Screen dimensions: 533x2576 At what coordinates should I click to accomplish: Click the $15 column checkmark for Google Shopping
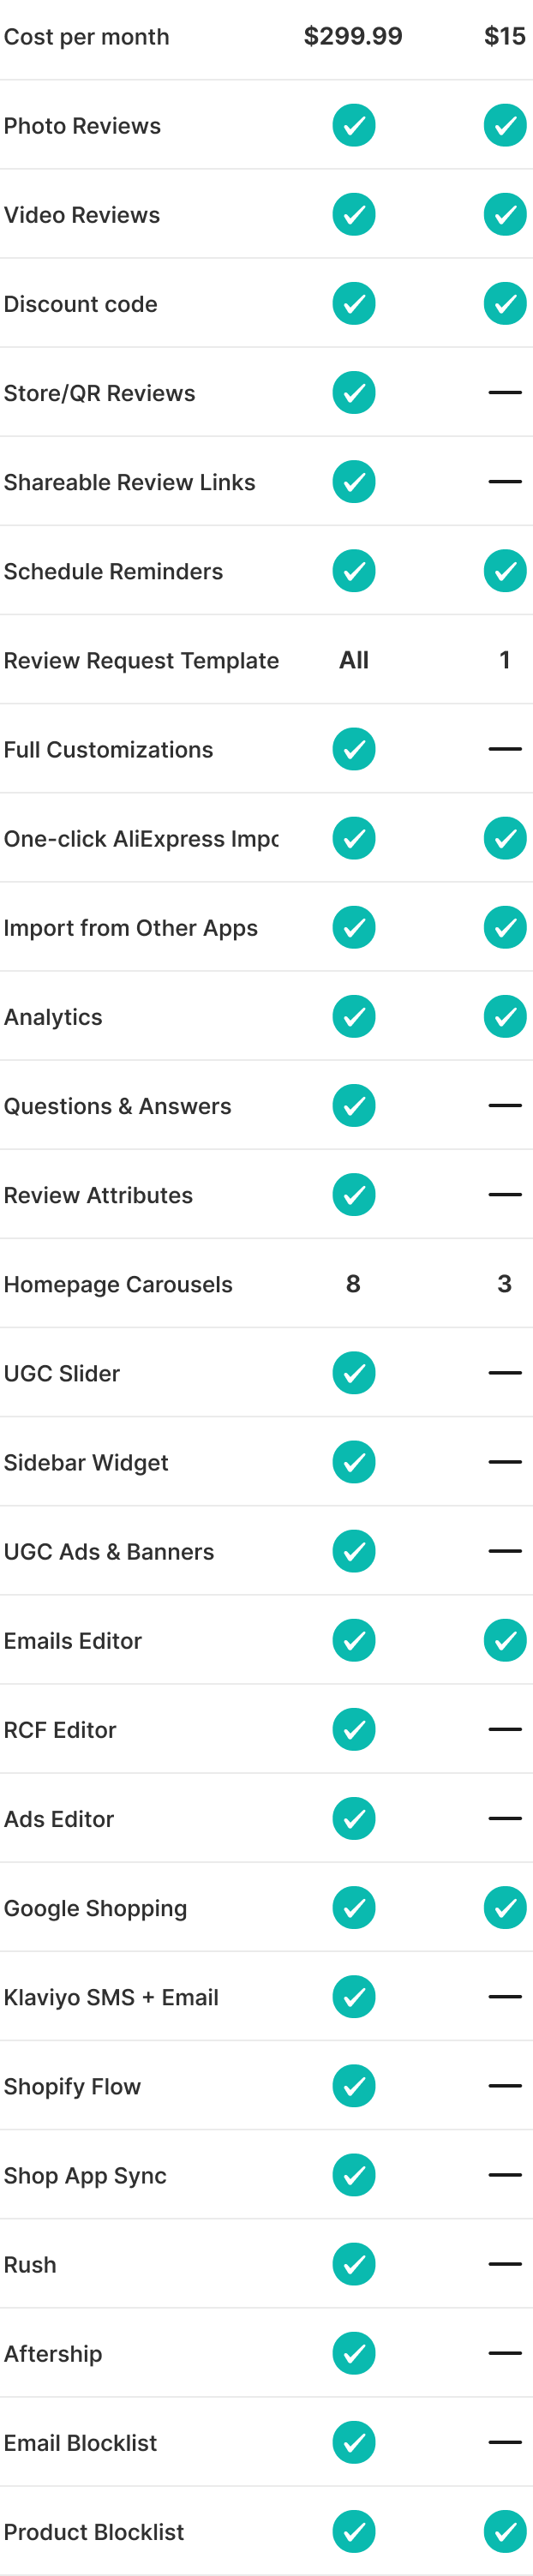point(505,1908)
